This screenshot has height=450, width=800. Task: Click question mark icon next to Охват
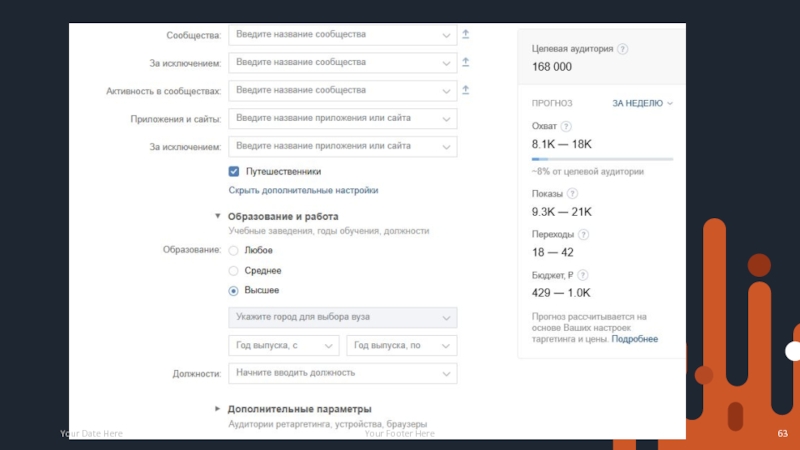[566, 127]
